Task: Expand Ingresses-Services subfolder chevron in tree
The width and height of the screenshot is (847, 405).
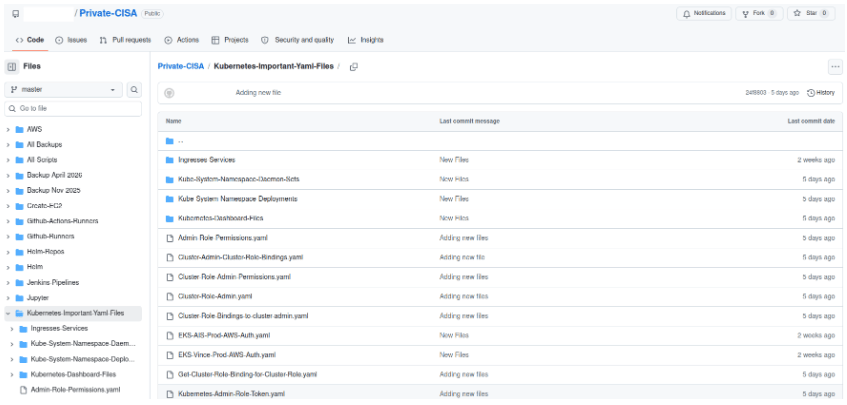Action: tap(12, 328)
